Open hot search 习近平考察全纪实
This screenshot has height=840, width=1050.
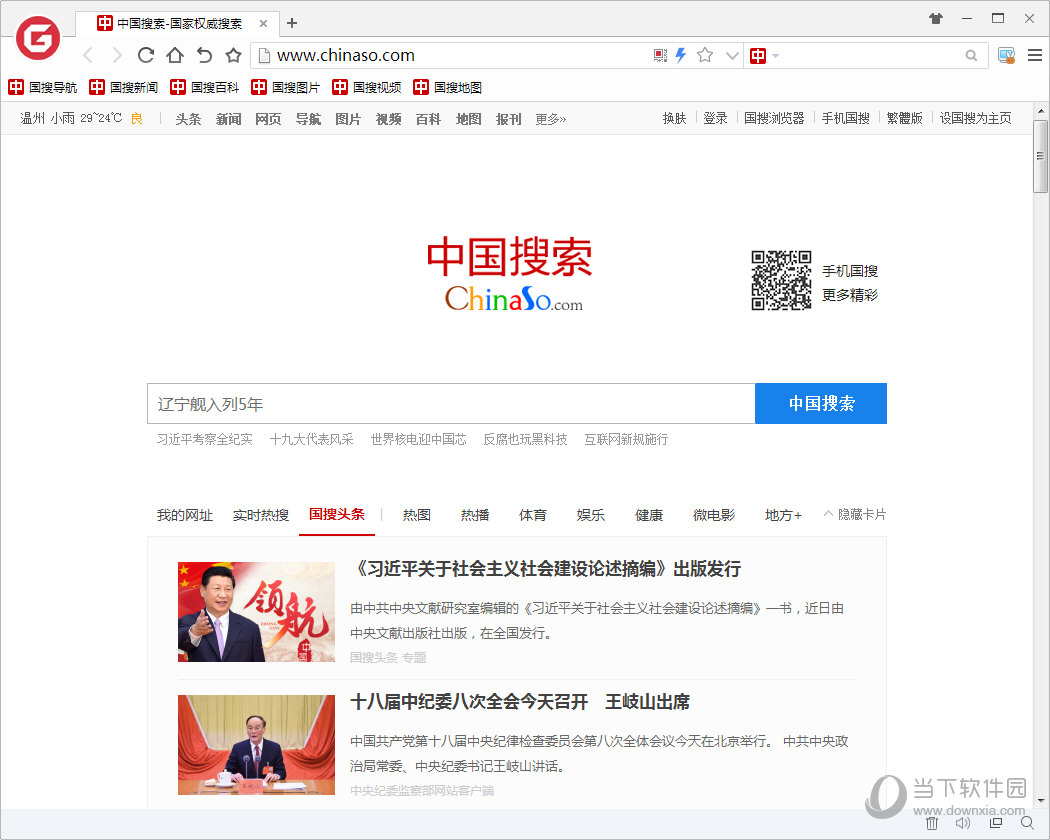pos(204,439)
